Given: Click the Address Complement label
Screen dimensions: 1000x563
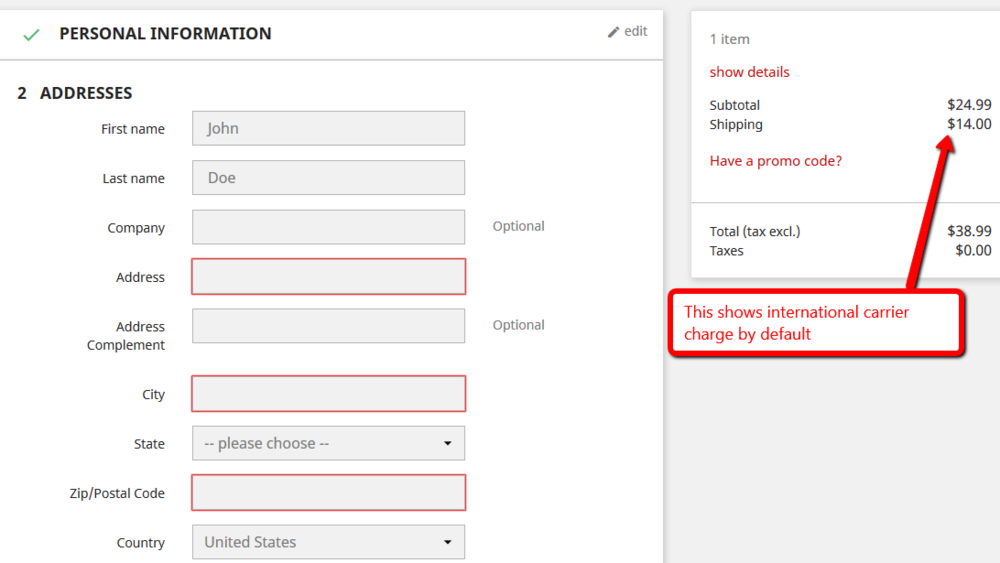Looking at the screenshot, I should (x=126, y=335).
